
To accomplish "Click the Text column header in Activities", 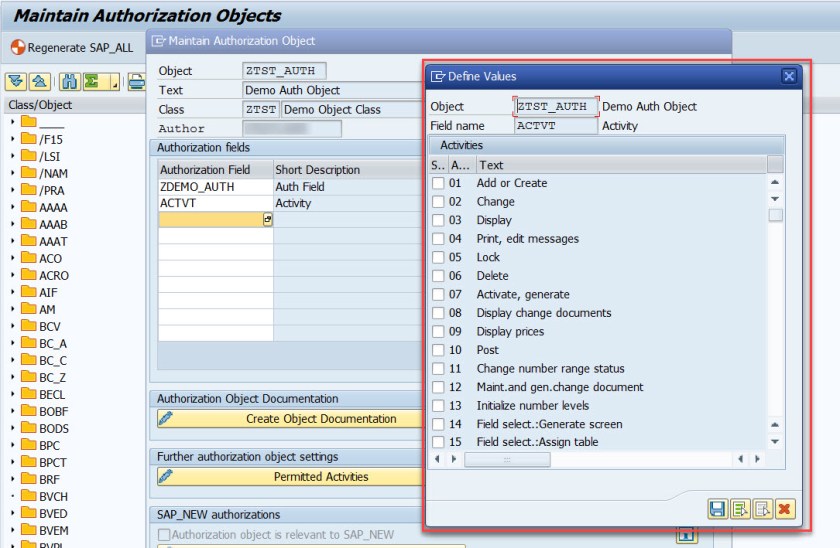I will [621, 165].
